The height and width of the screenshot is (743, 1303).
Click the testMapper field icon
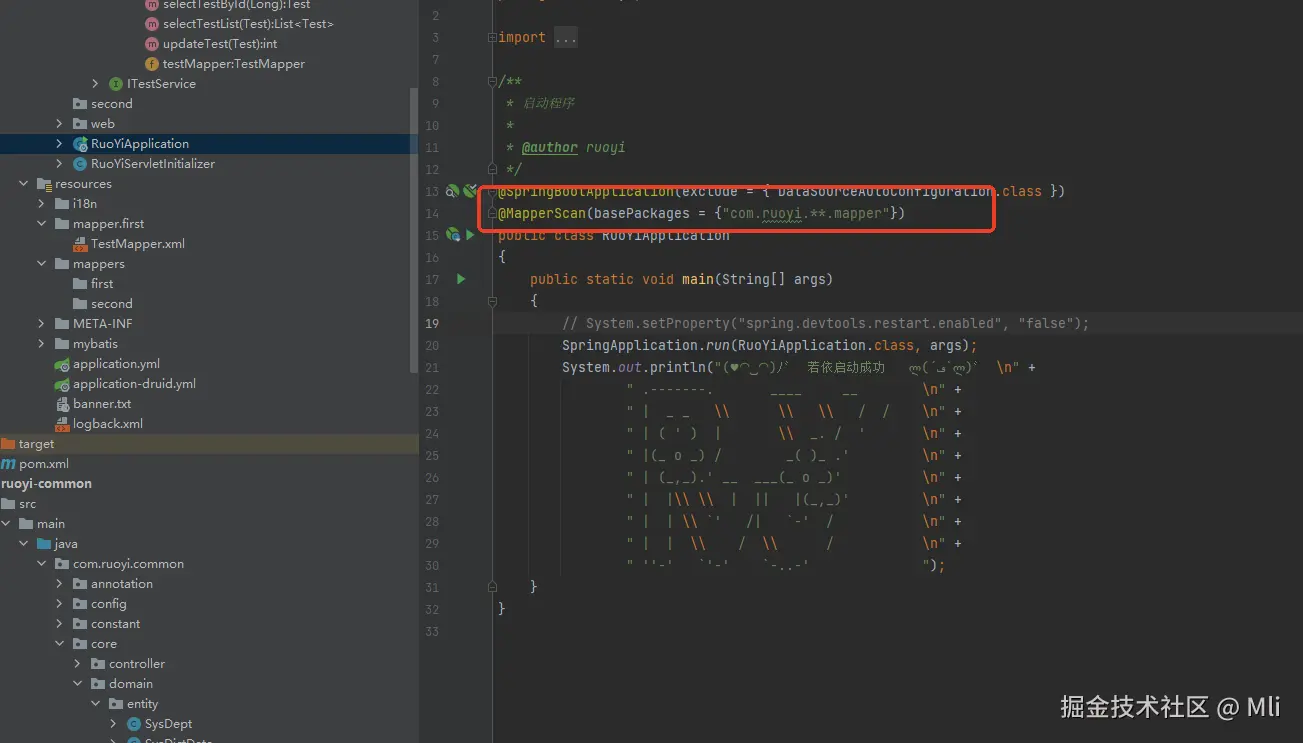[152, 64]
